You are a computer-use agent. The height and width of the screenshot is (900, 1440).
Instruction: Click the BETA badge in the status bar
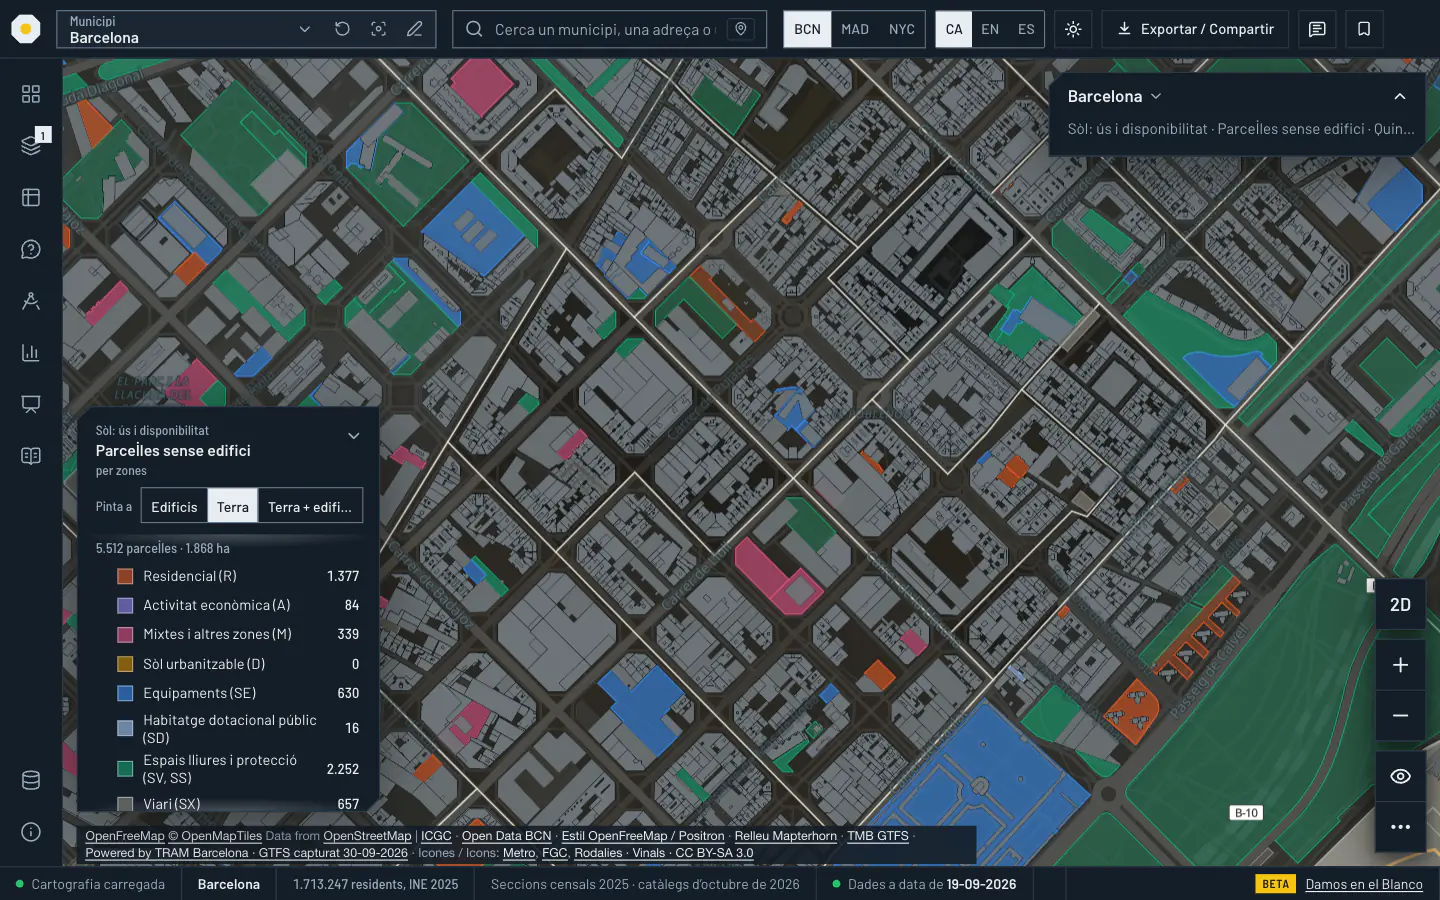[x=1275, y=884]
